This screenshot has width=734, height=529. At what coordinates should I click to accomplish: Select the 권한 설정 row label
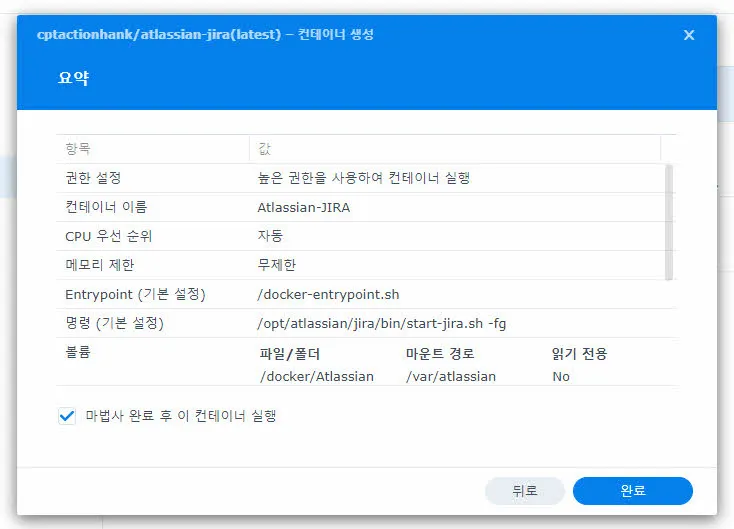tap(93, 178)
